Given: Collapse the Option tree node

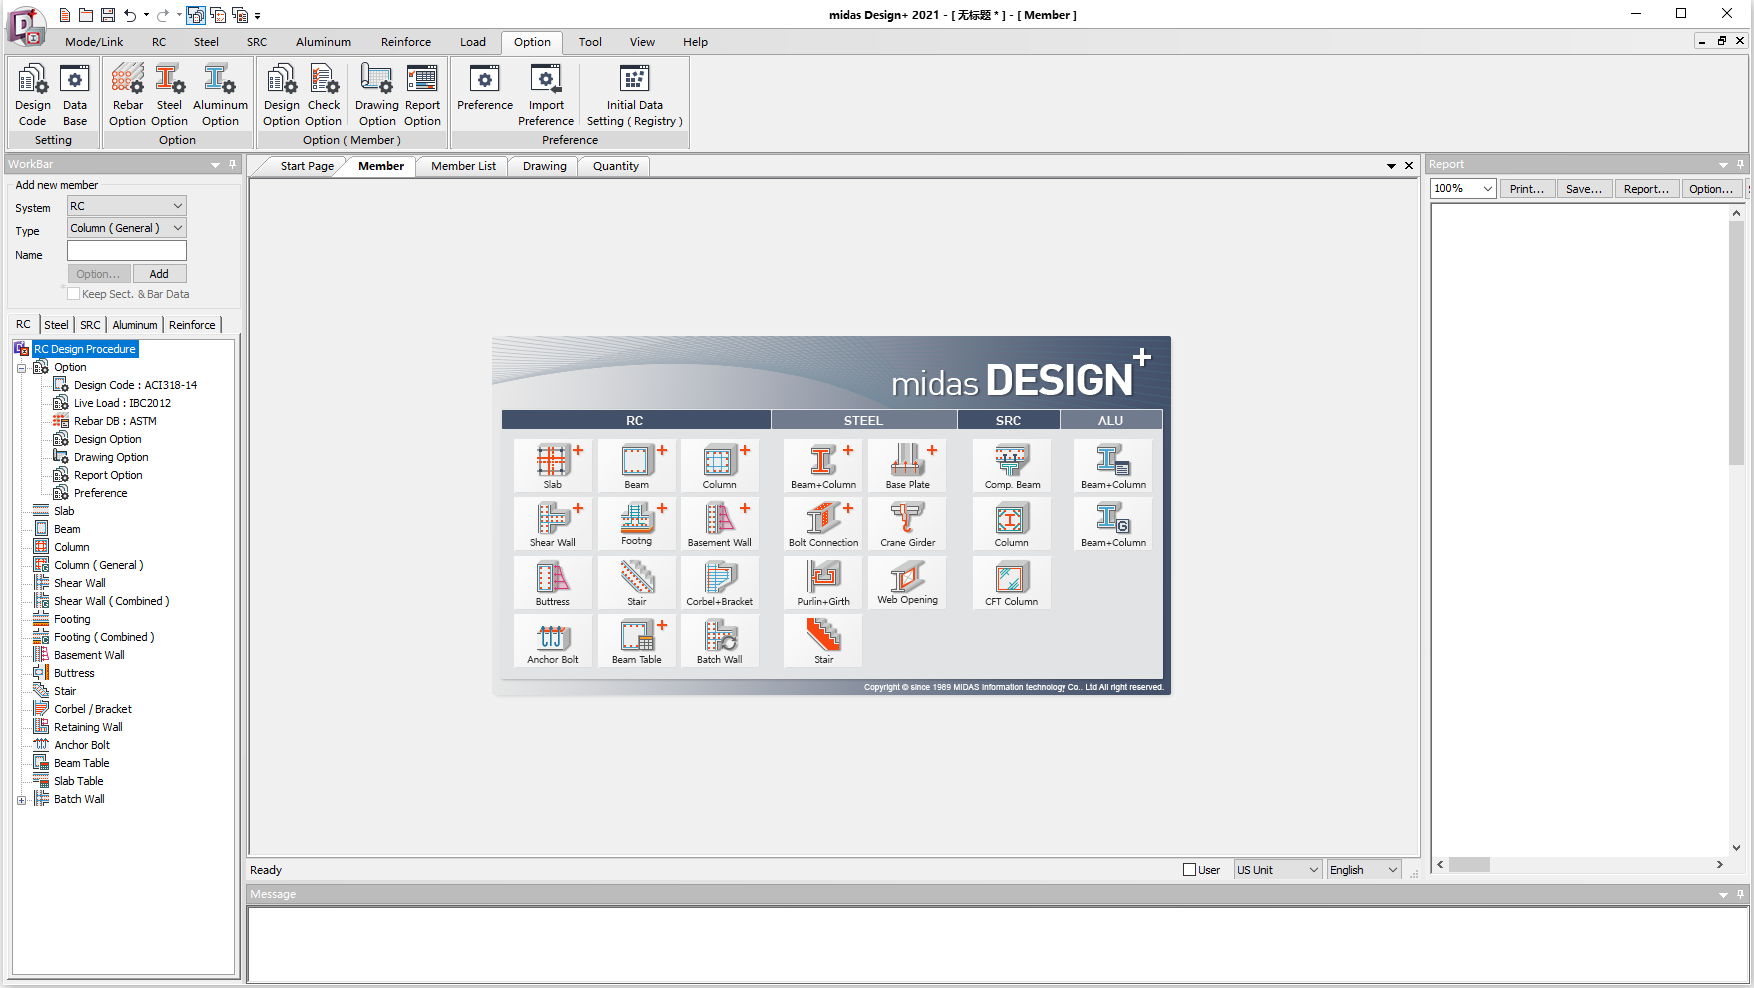Looking at the screenshot, I should [21, 368].
